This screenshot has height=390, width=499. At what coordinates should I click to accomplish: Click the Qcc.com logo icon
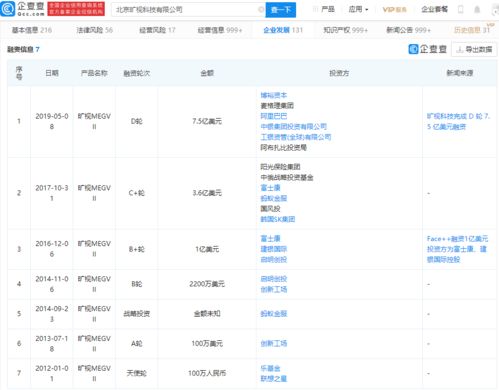[x=8, y=9]
